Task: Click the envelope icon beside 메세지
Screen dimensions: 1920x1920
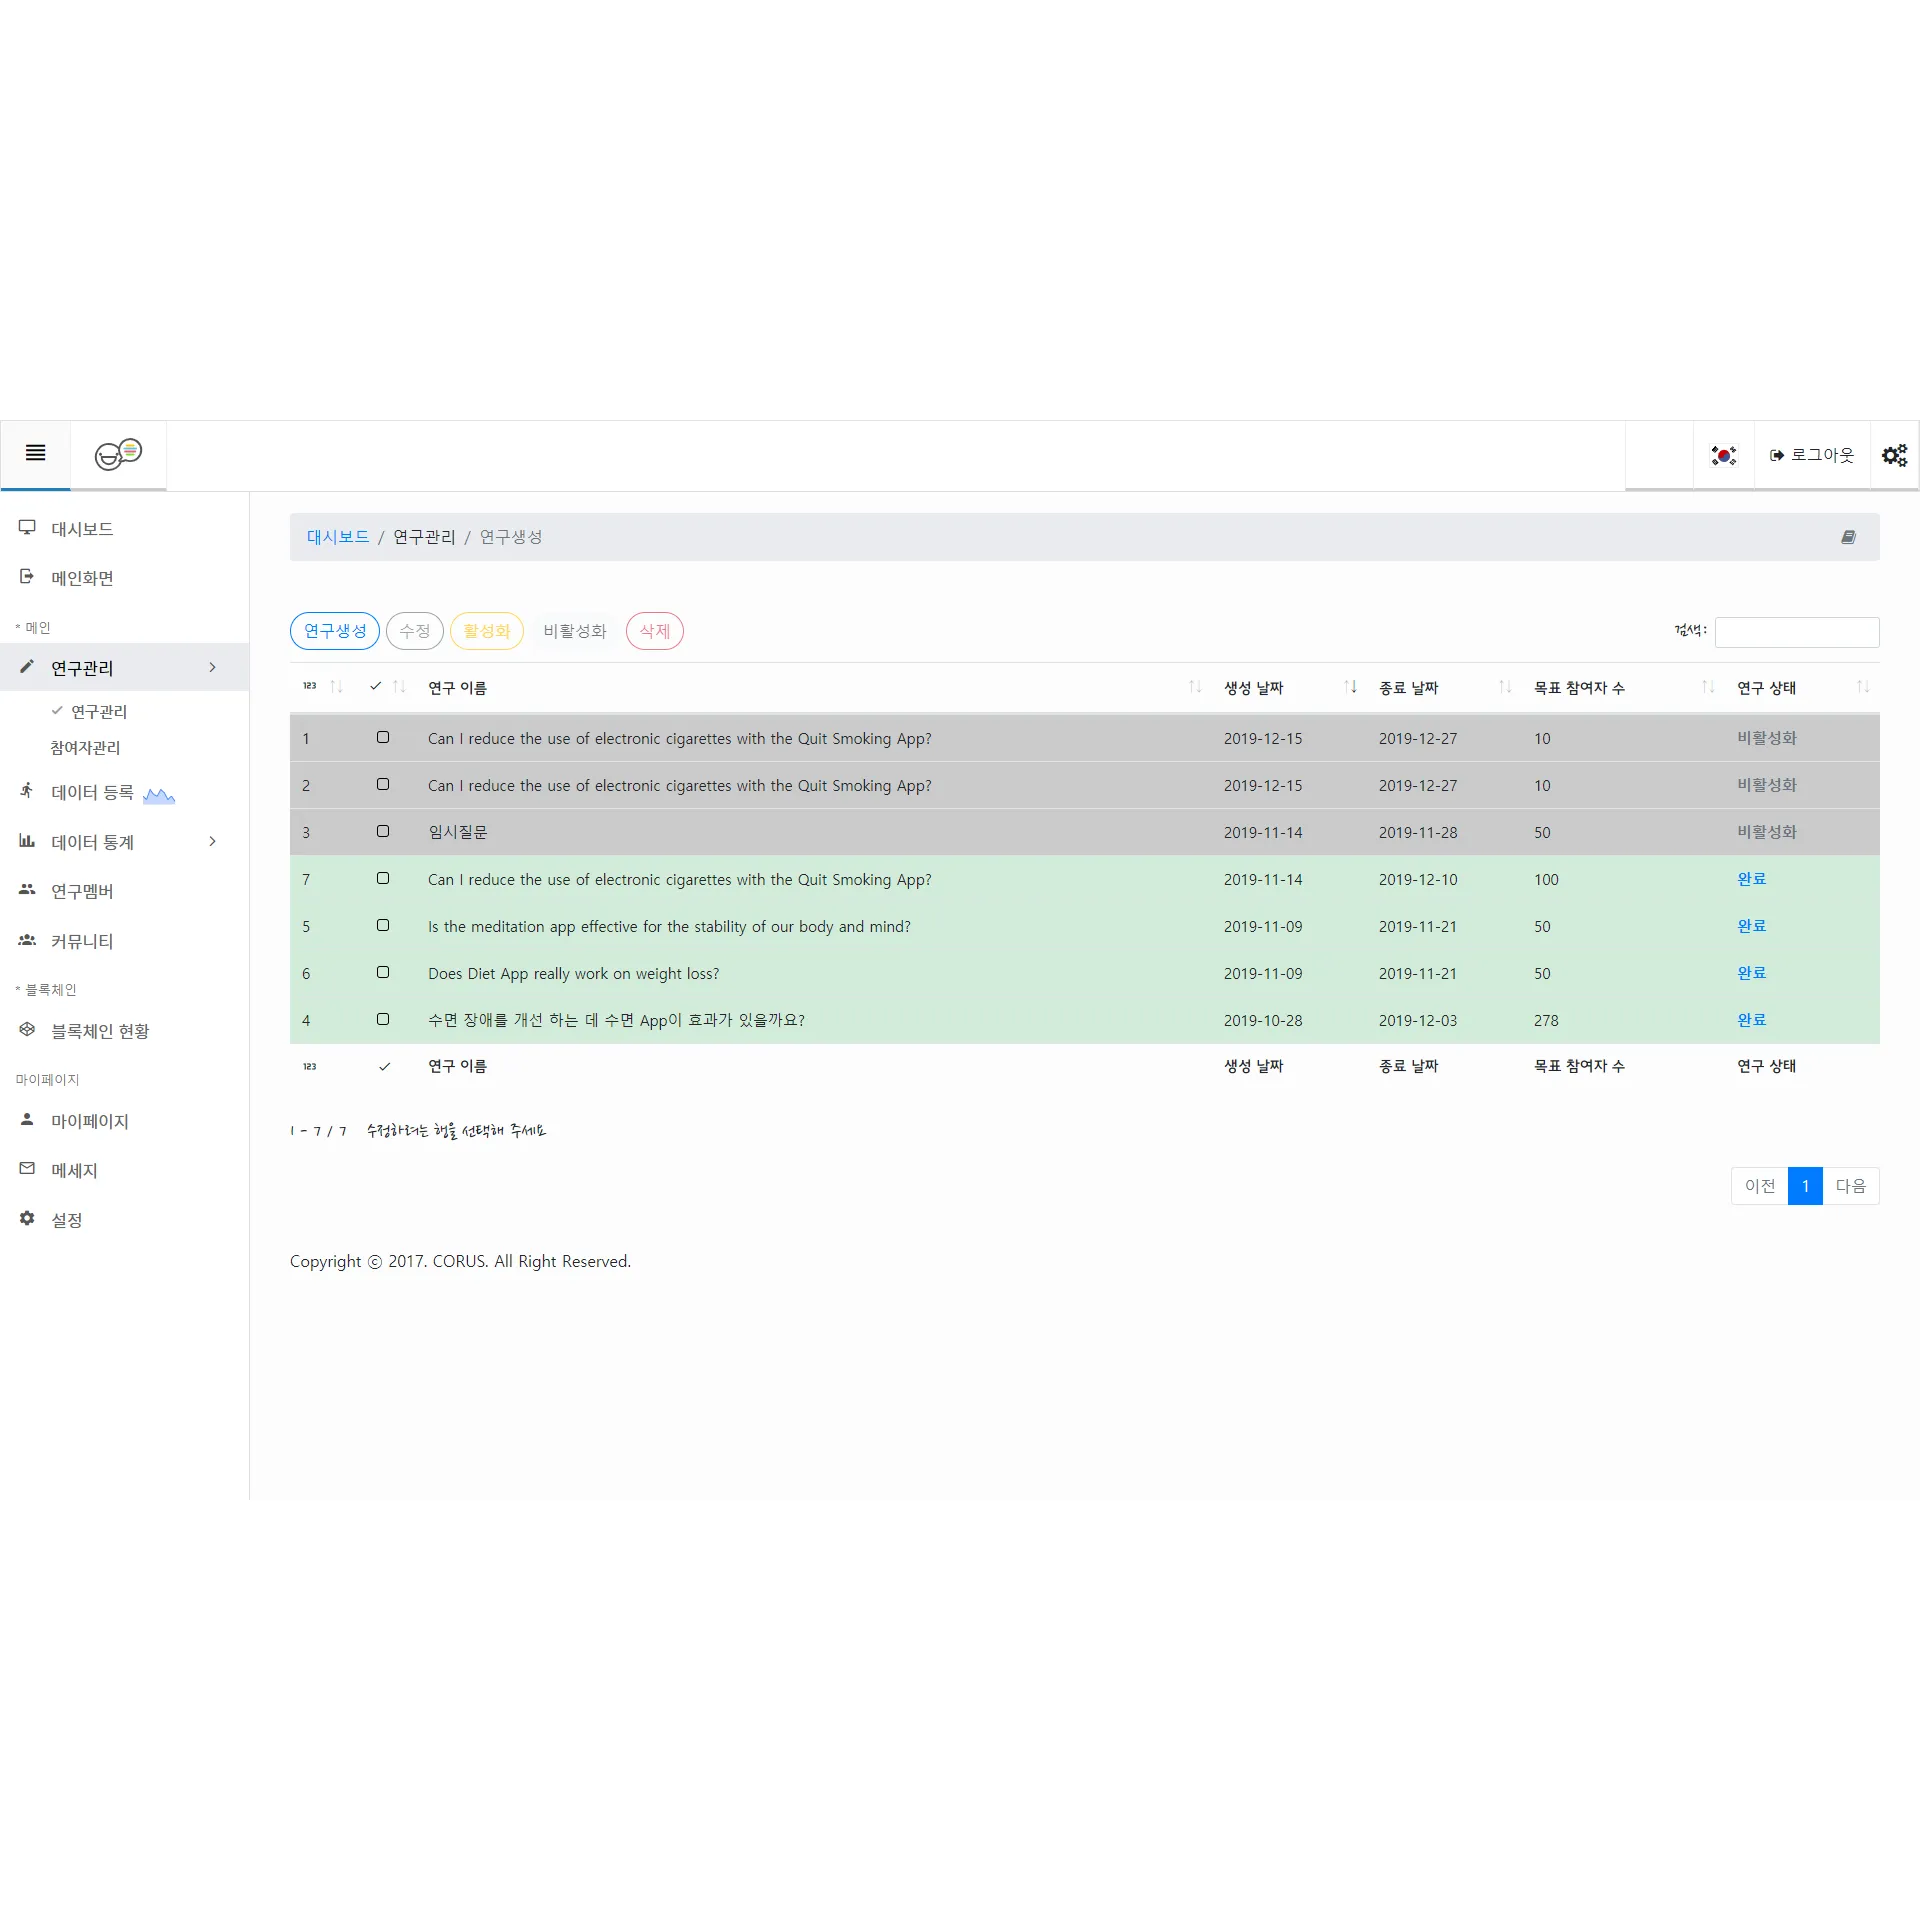Action: 27,1169
